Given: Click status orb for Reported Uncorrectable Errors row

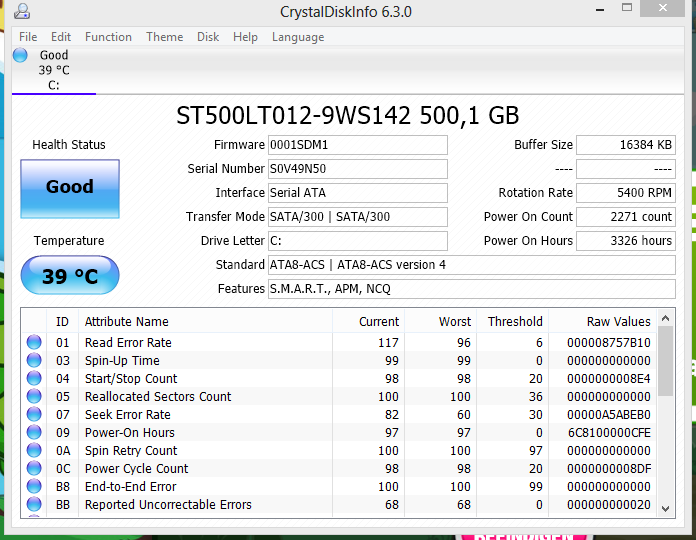Looking at the screenshot, I should click(34, 504).
